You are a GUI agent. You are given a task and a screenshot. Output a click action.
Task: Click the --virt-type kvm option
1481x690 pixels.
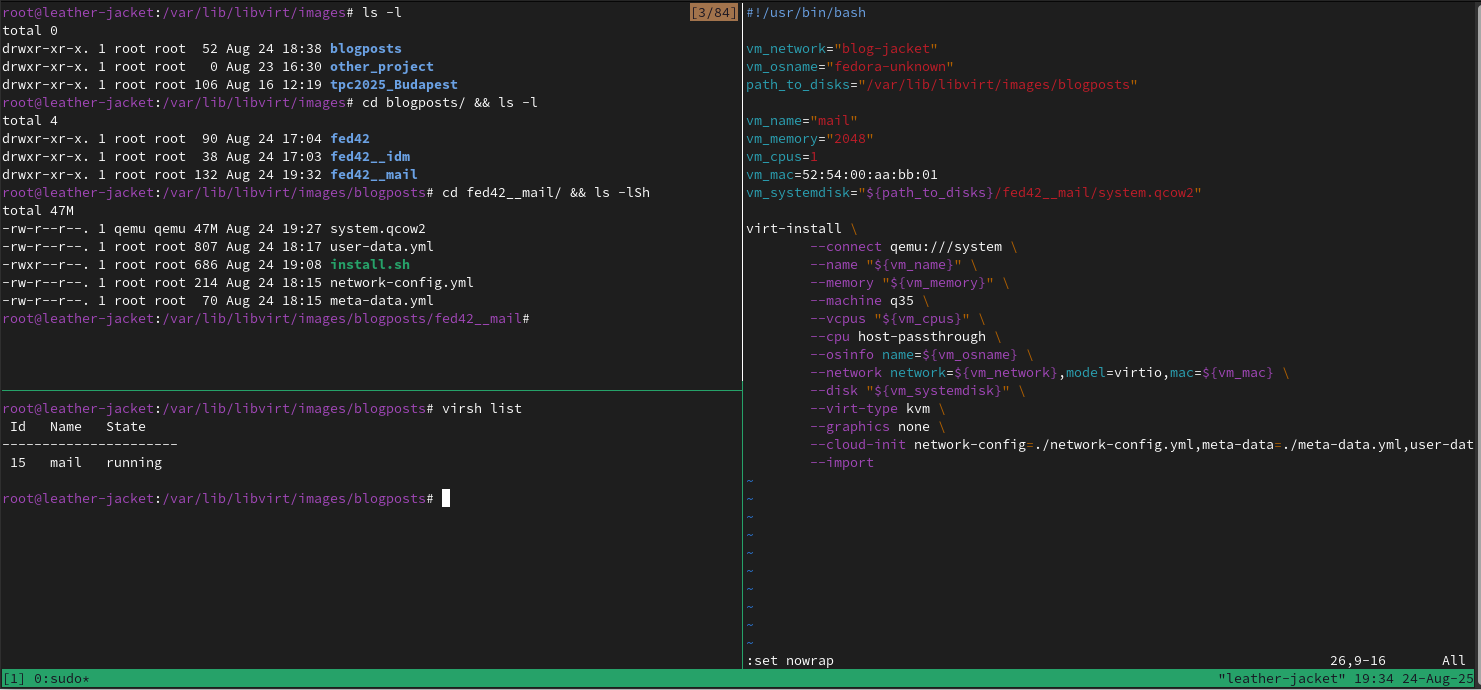tap(878, 408)
